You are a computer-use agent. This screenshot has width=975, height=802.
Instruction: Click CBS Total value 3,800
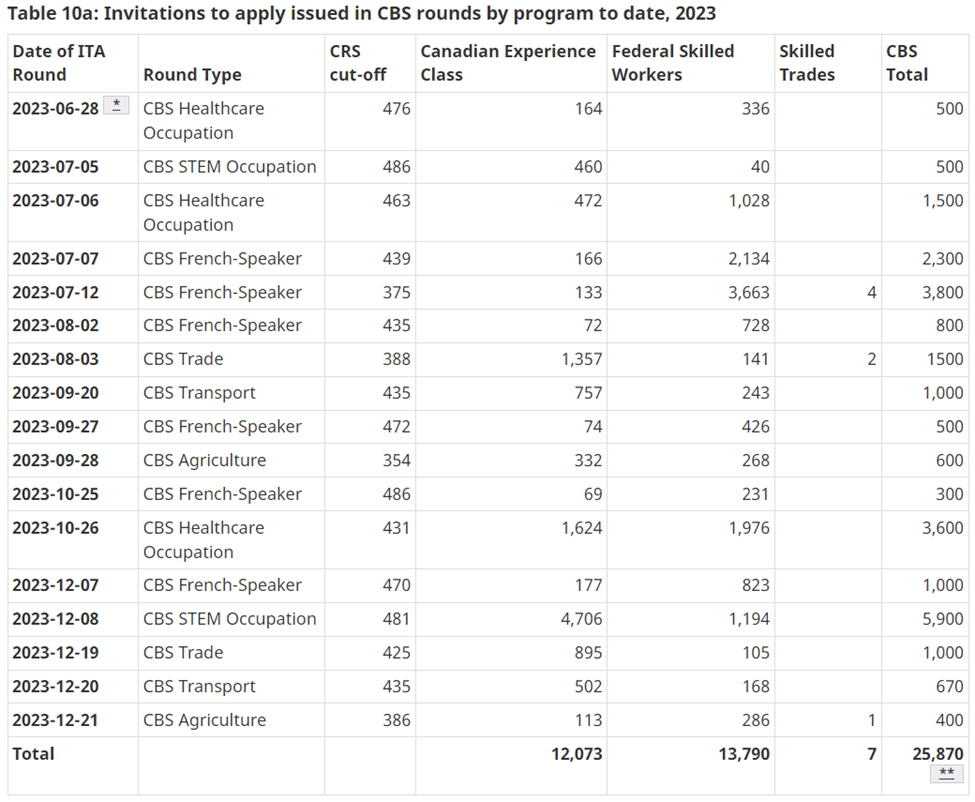tap(943, 292)
